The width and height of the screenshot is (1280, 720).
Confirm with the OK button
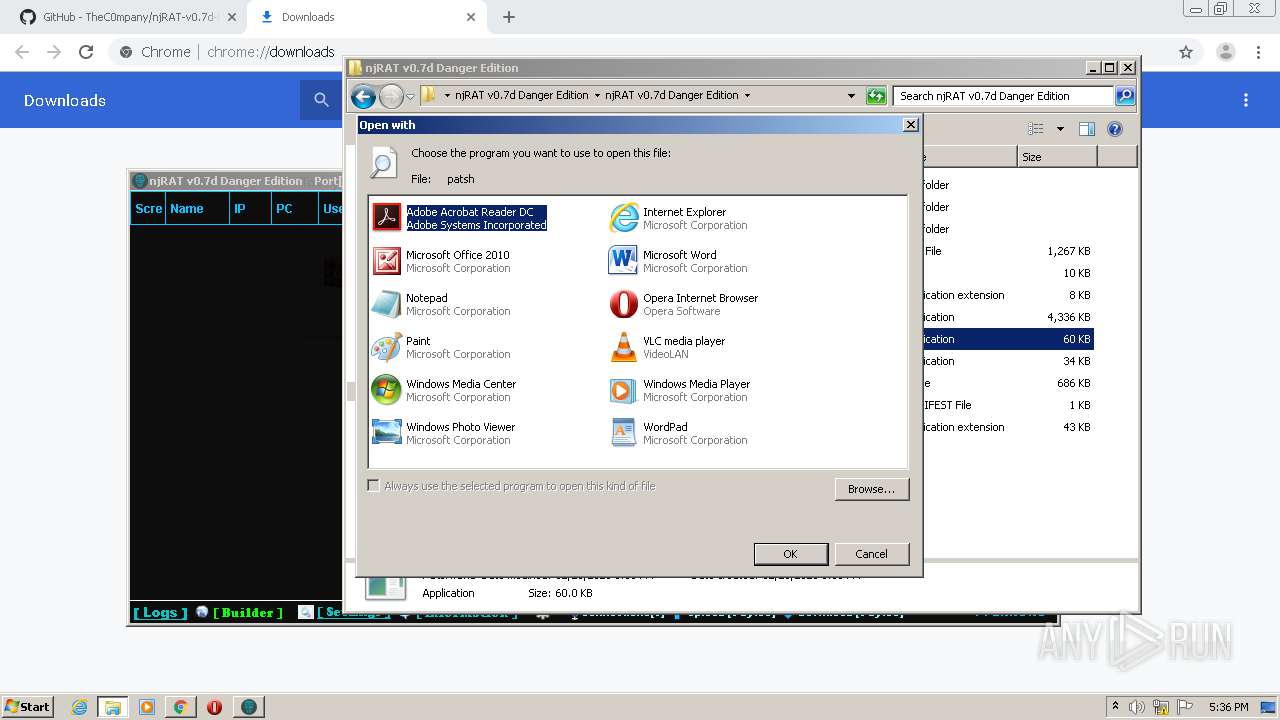[790, 554]
